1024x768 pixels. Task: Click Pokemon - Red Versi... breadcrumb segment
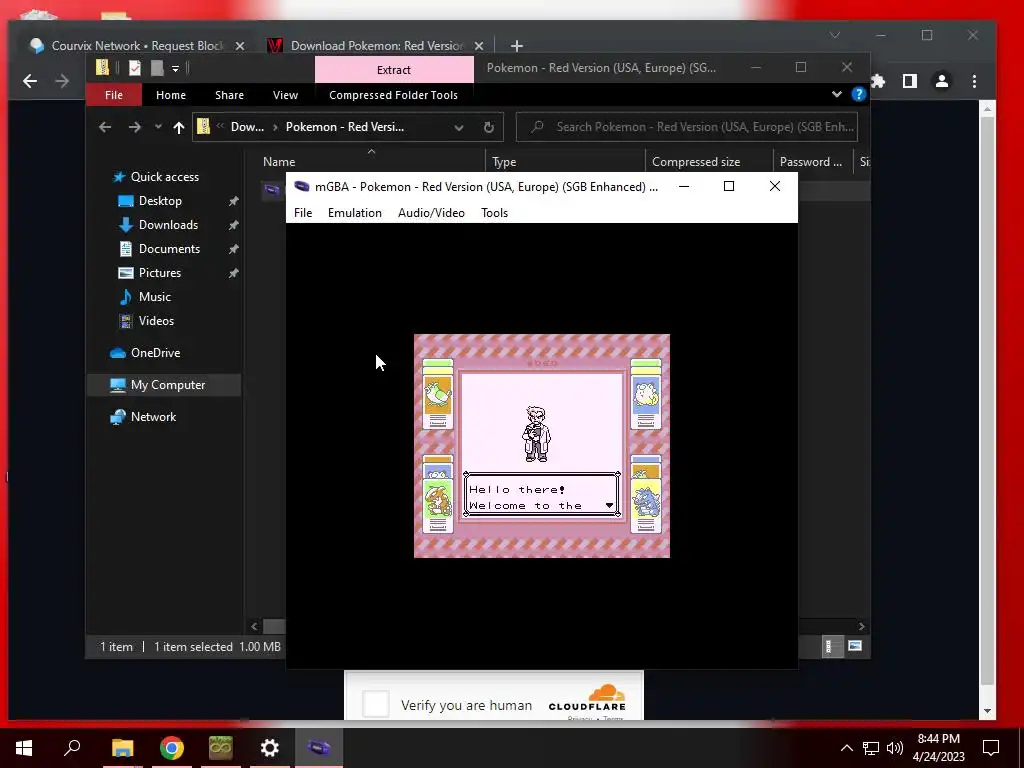[344, 127]
